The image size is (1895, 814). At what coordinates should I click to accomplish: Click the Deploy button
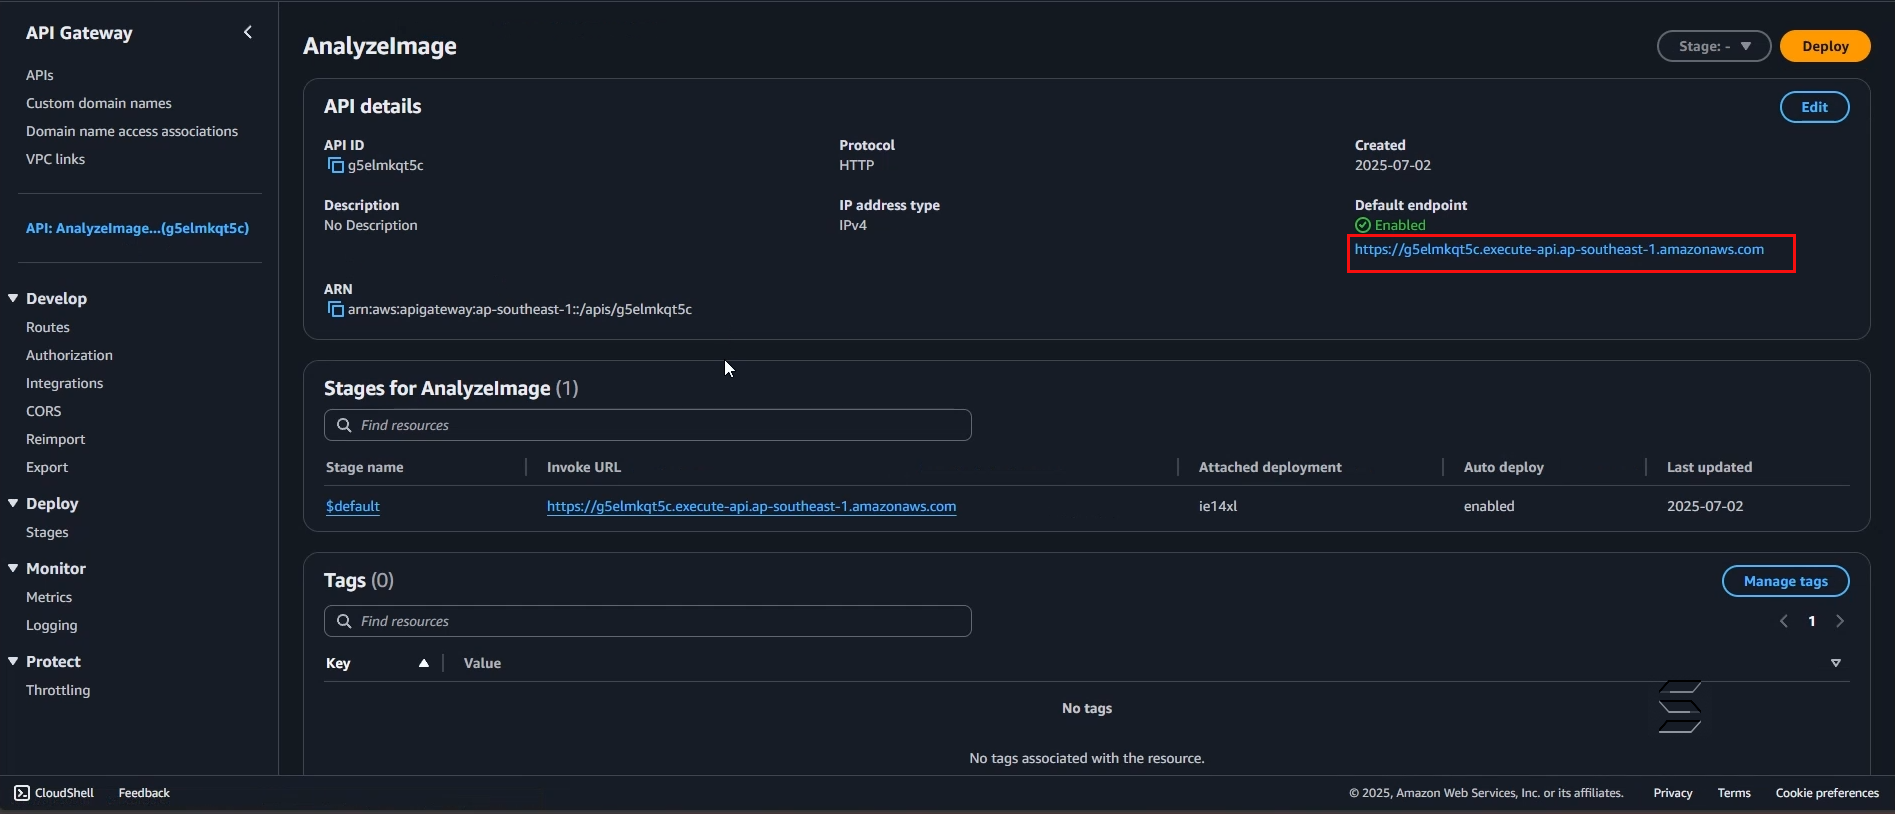click(1825, 46)
